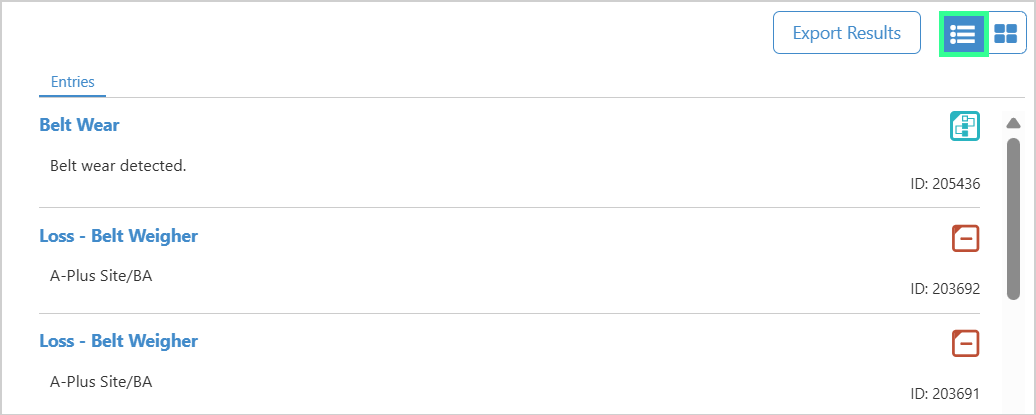This screenshot has width=1036, height=415.
Task: Open Loss - Belt Weigher entry 203692 title
Action: pos(119,236)
